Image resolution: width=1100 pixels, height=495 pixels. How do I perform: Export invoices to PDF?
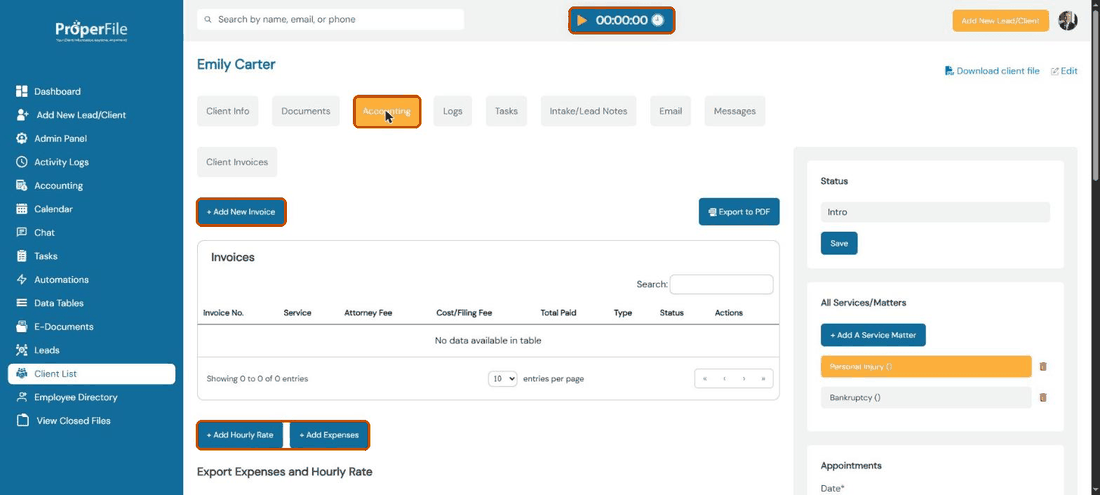click(x=739, y=212)
